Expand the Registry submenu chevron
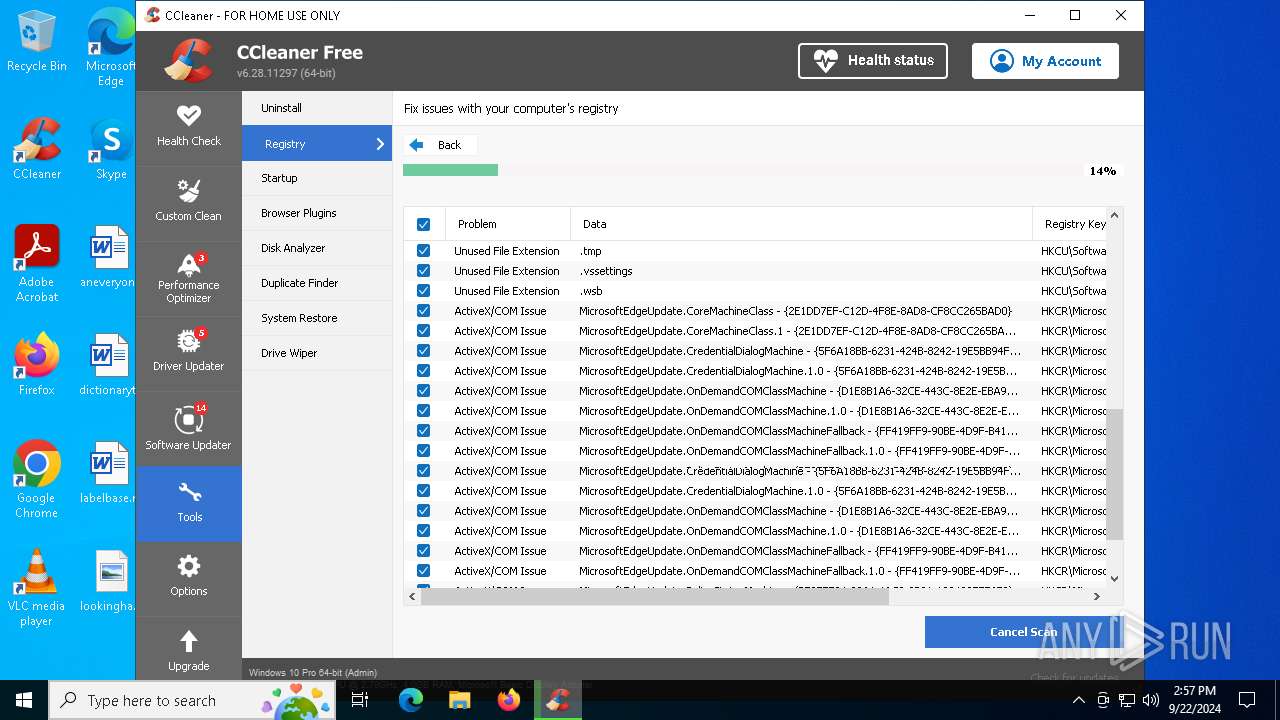1280x720 pixels. click(380, 144)
